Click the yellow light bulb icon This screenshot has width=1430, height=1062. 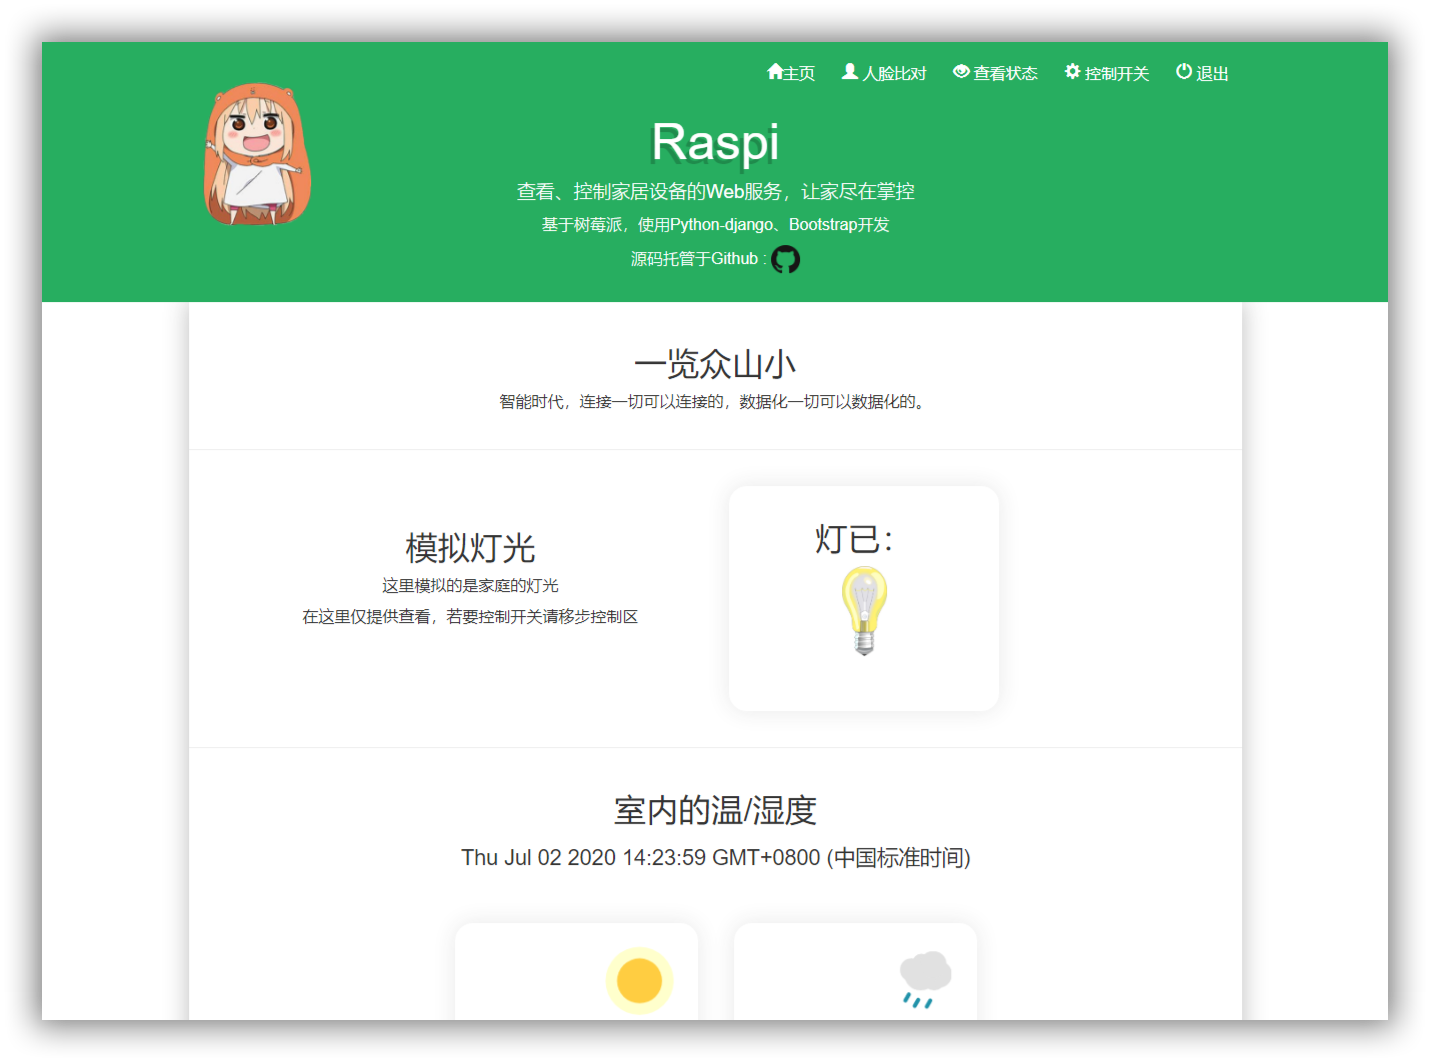[864, 610]
